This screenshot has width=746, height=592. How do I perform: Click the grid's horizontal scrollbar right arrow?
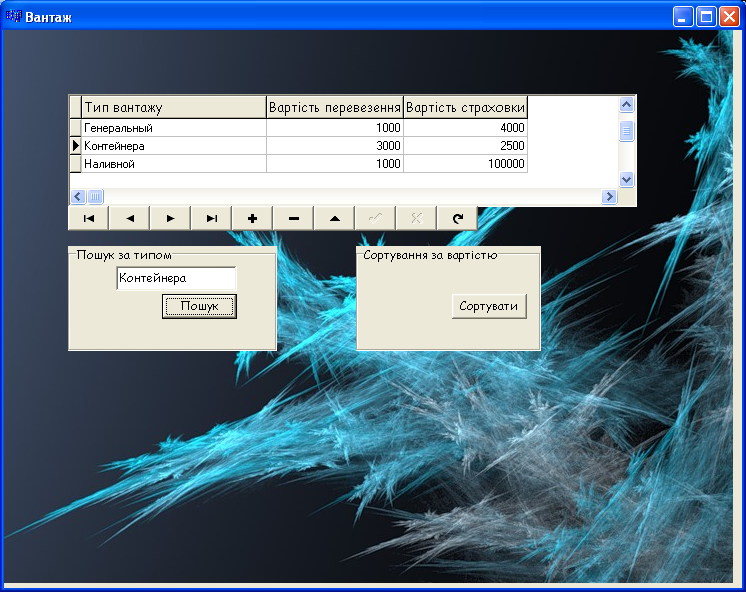609,197
